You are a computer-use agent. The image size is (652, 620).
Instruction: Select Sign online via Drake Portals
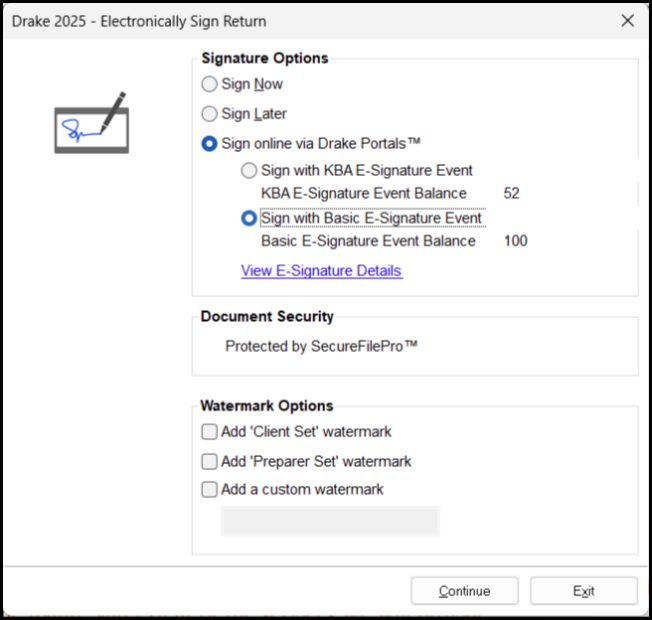209,144
